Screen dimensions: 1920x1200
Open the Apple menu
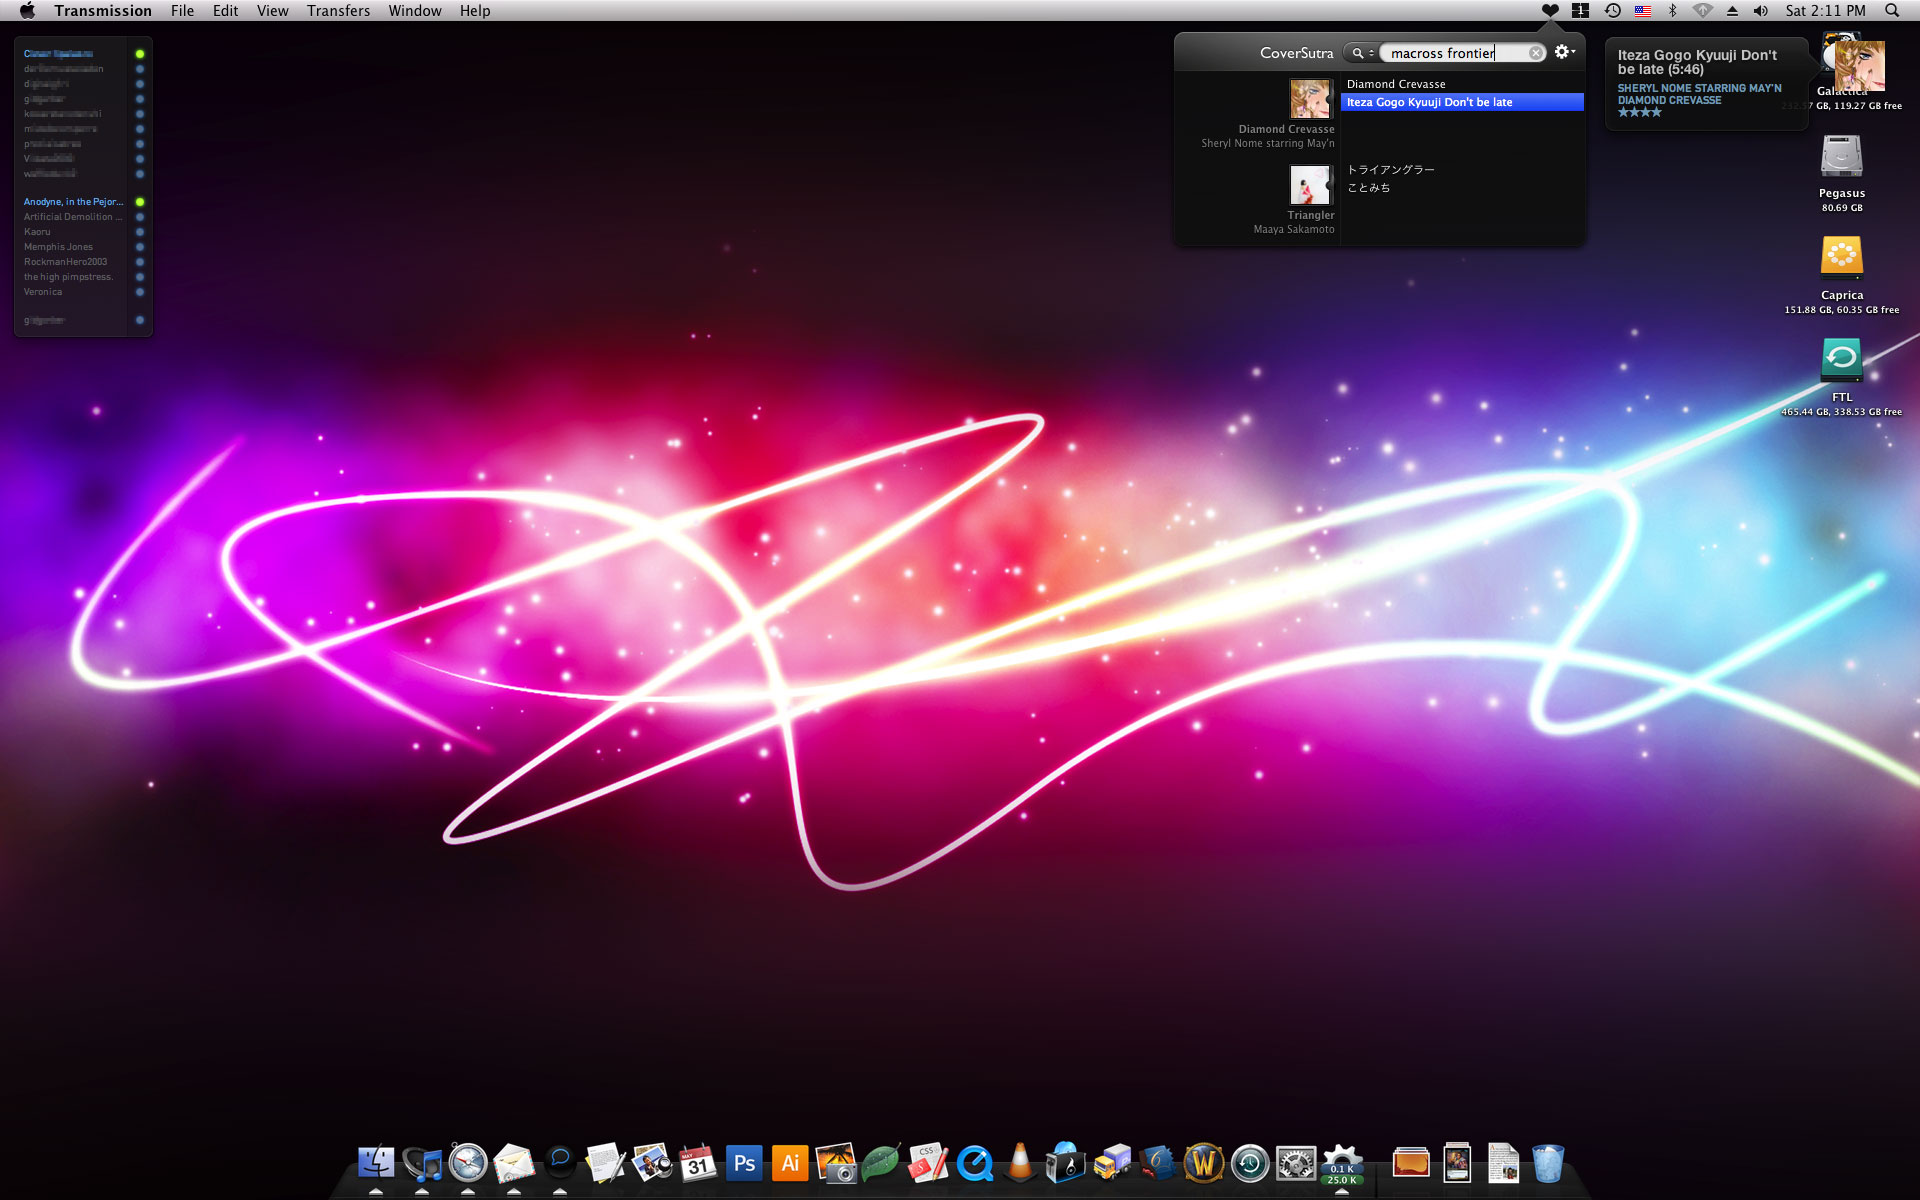pyautogui.click(x=27, y=10)
